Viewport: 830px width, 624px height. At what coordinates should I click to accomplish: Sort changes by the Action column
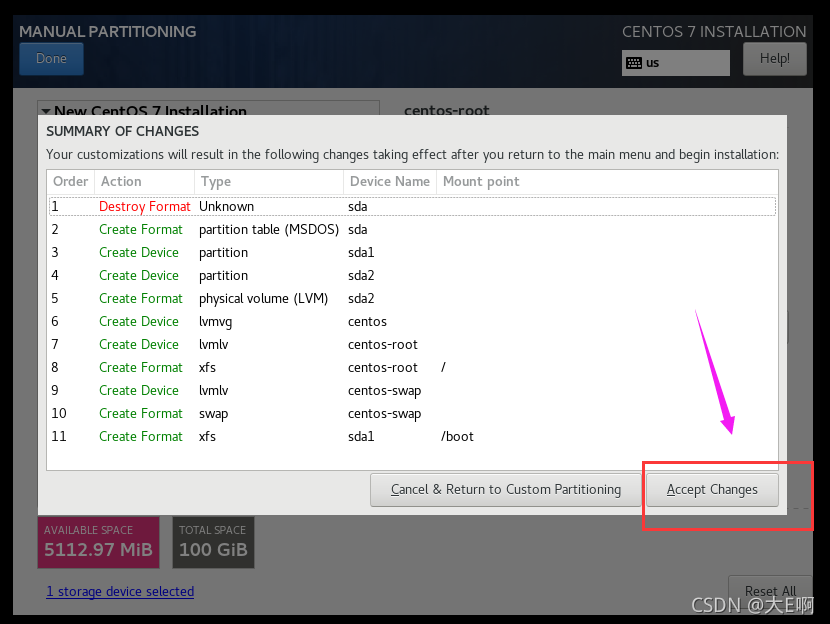click(x=124, y=181)
